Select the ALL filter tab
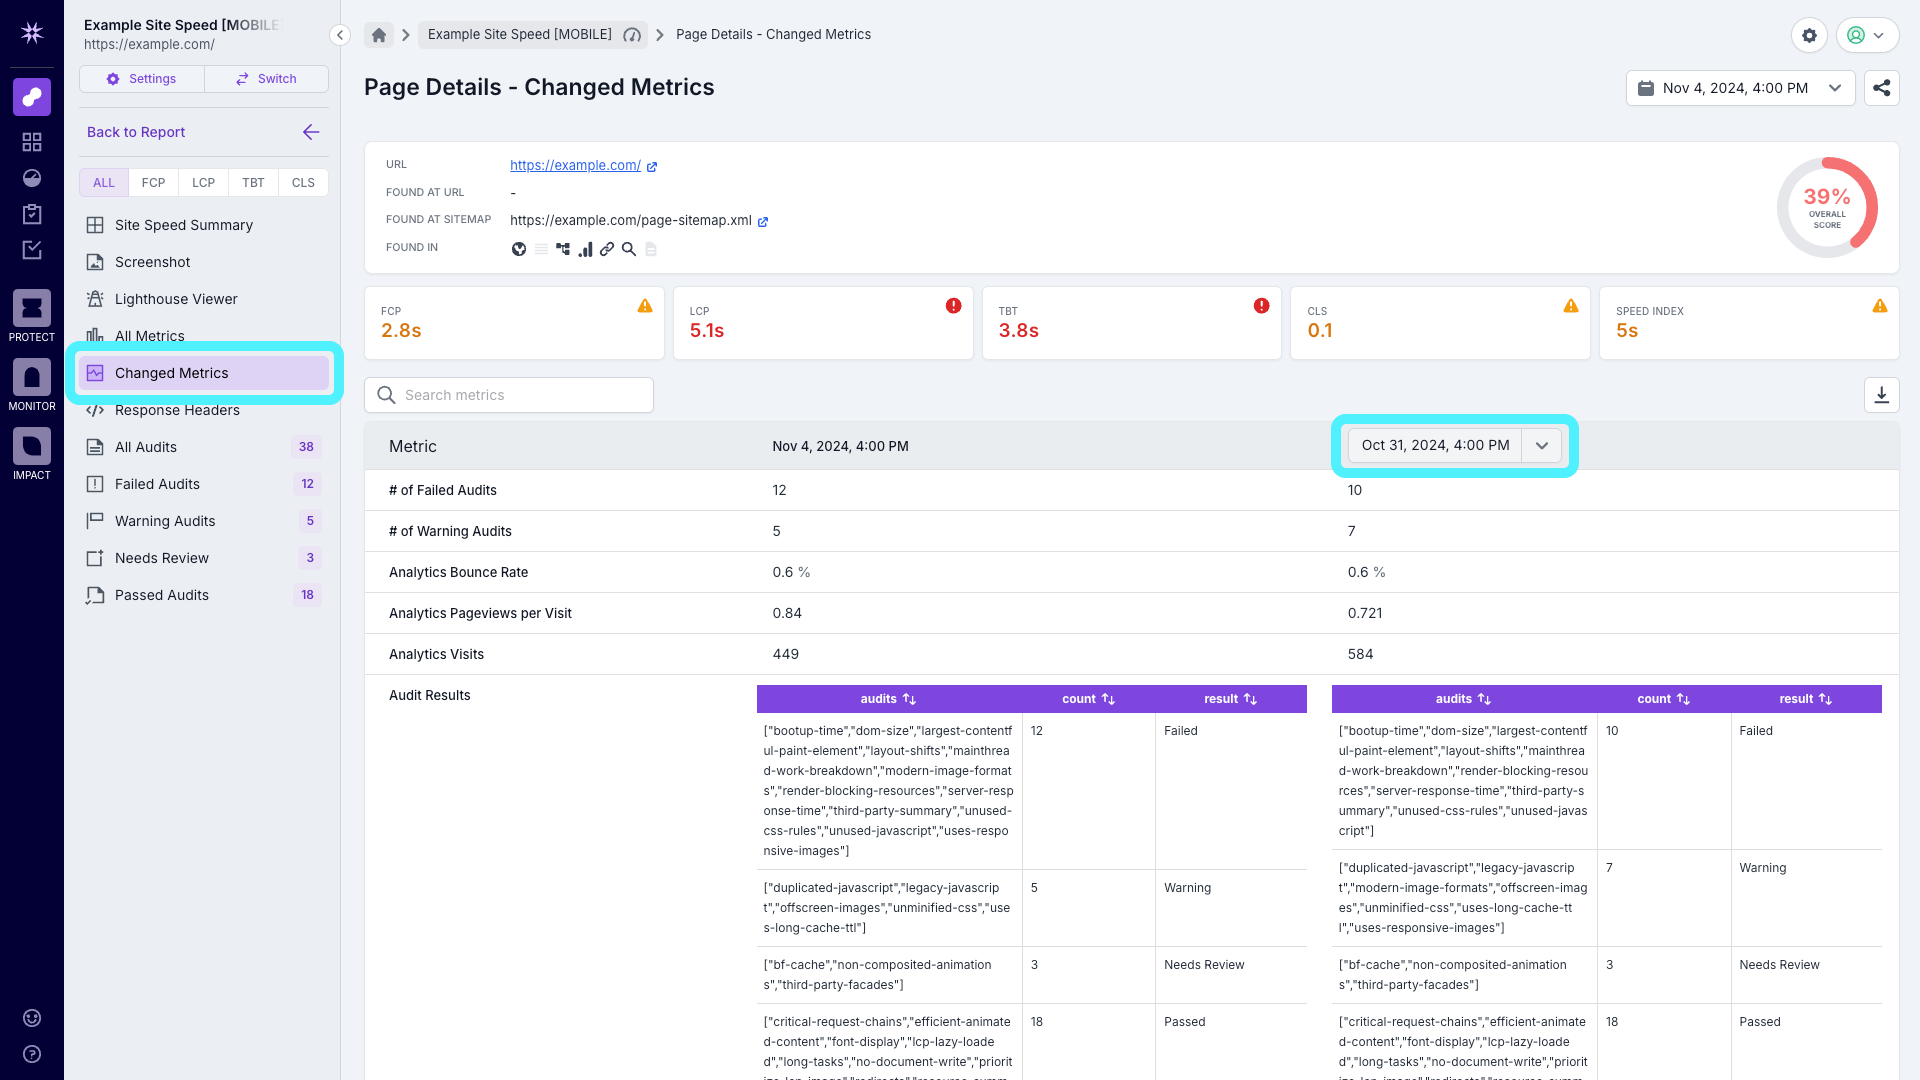The width and height of the screenshot is (1920, 1080). (104, 183)
